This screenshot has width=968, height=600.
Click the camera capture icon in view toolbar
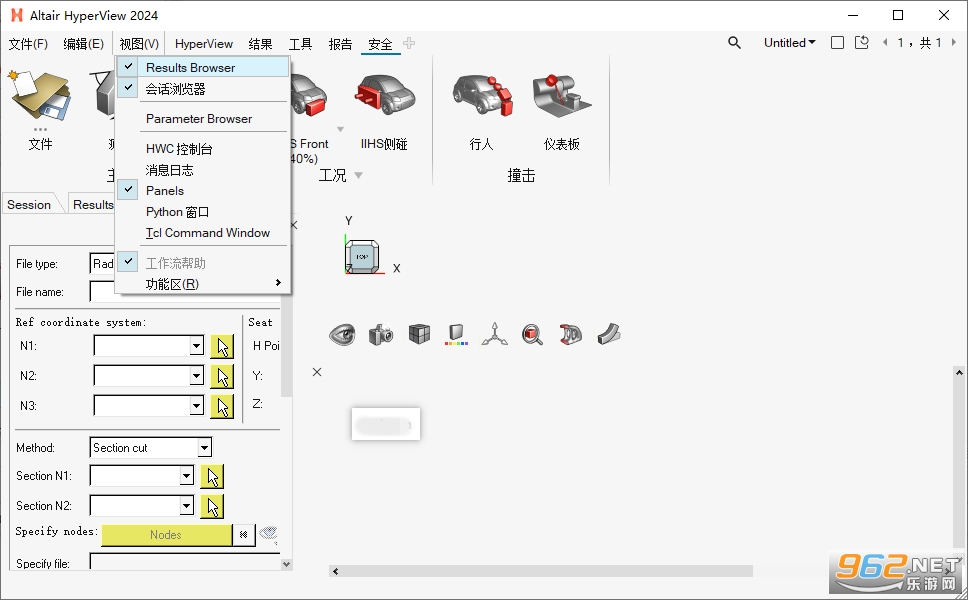point(381,335)
